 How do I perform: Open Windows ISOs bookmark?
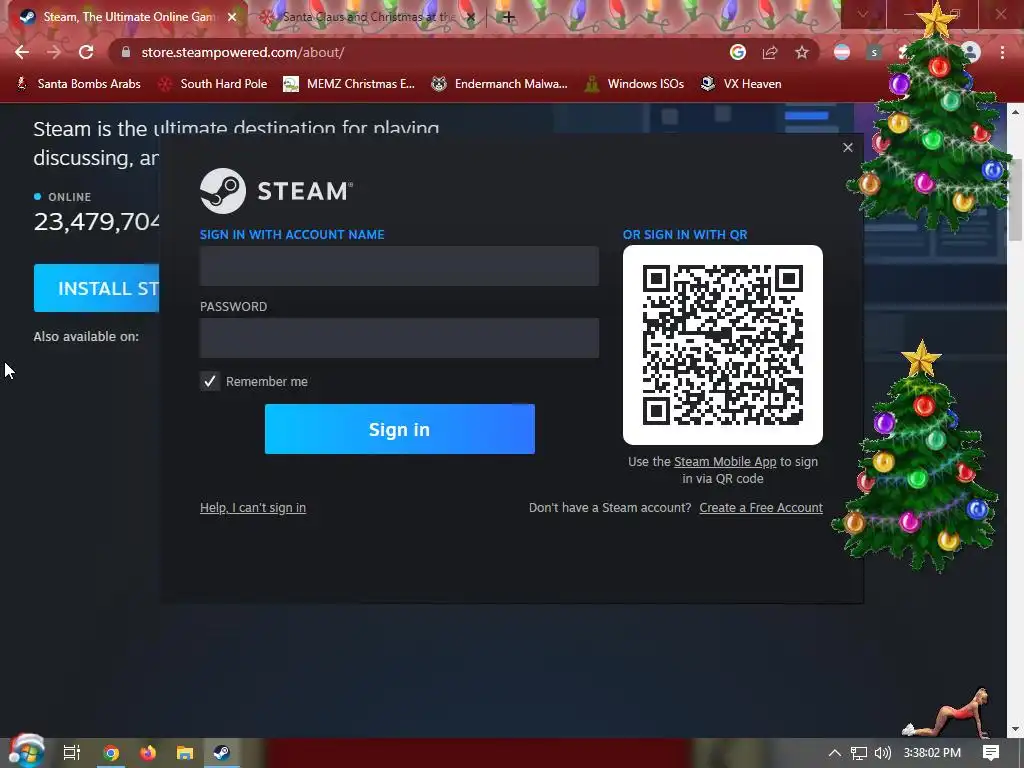[634, 84]
